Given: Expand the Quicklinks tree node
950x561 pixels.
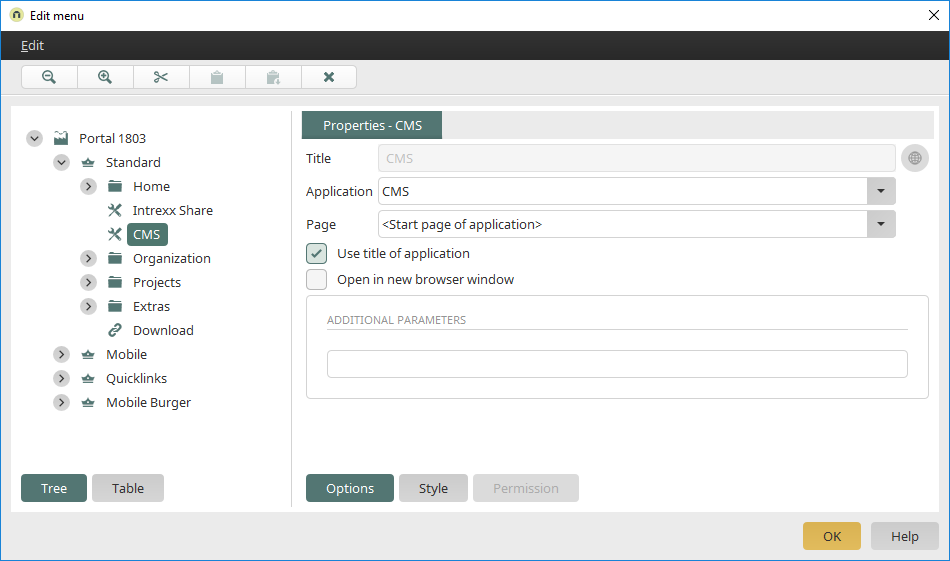Looking at the screenshot, I should coord(61,378).
